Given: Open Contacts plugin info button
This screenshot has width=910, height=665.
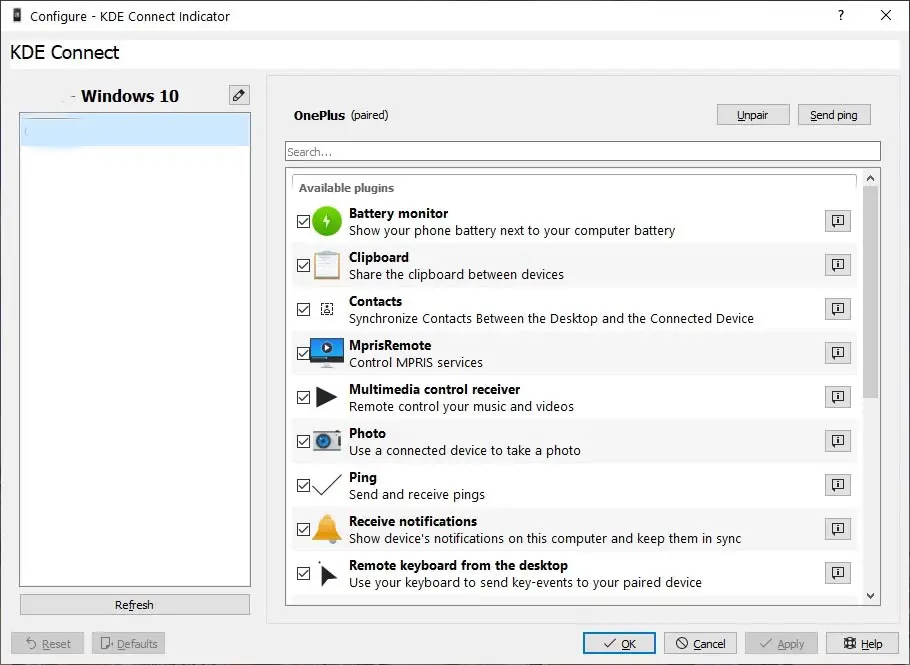Looking at the screenshot, I should [x=837, y=309].
